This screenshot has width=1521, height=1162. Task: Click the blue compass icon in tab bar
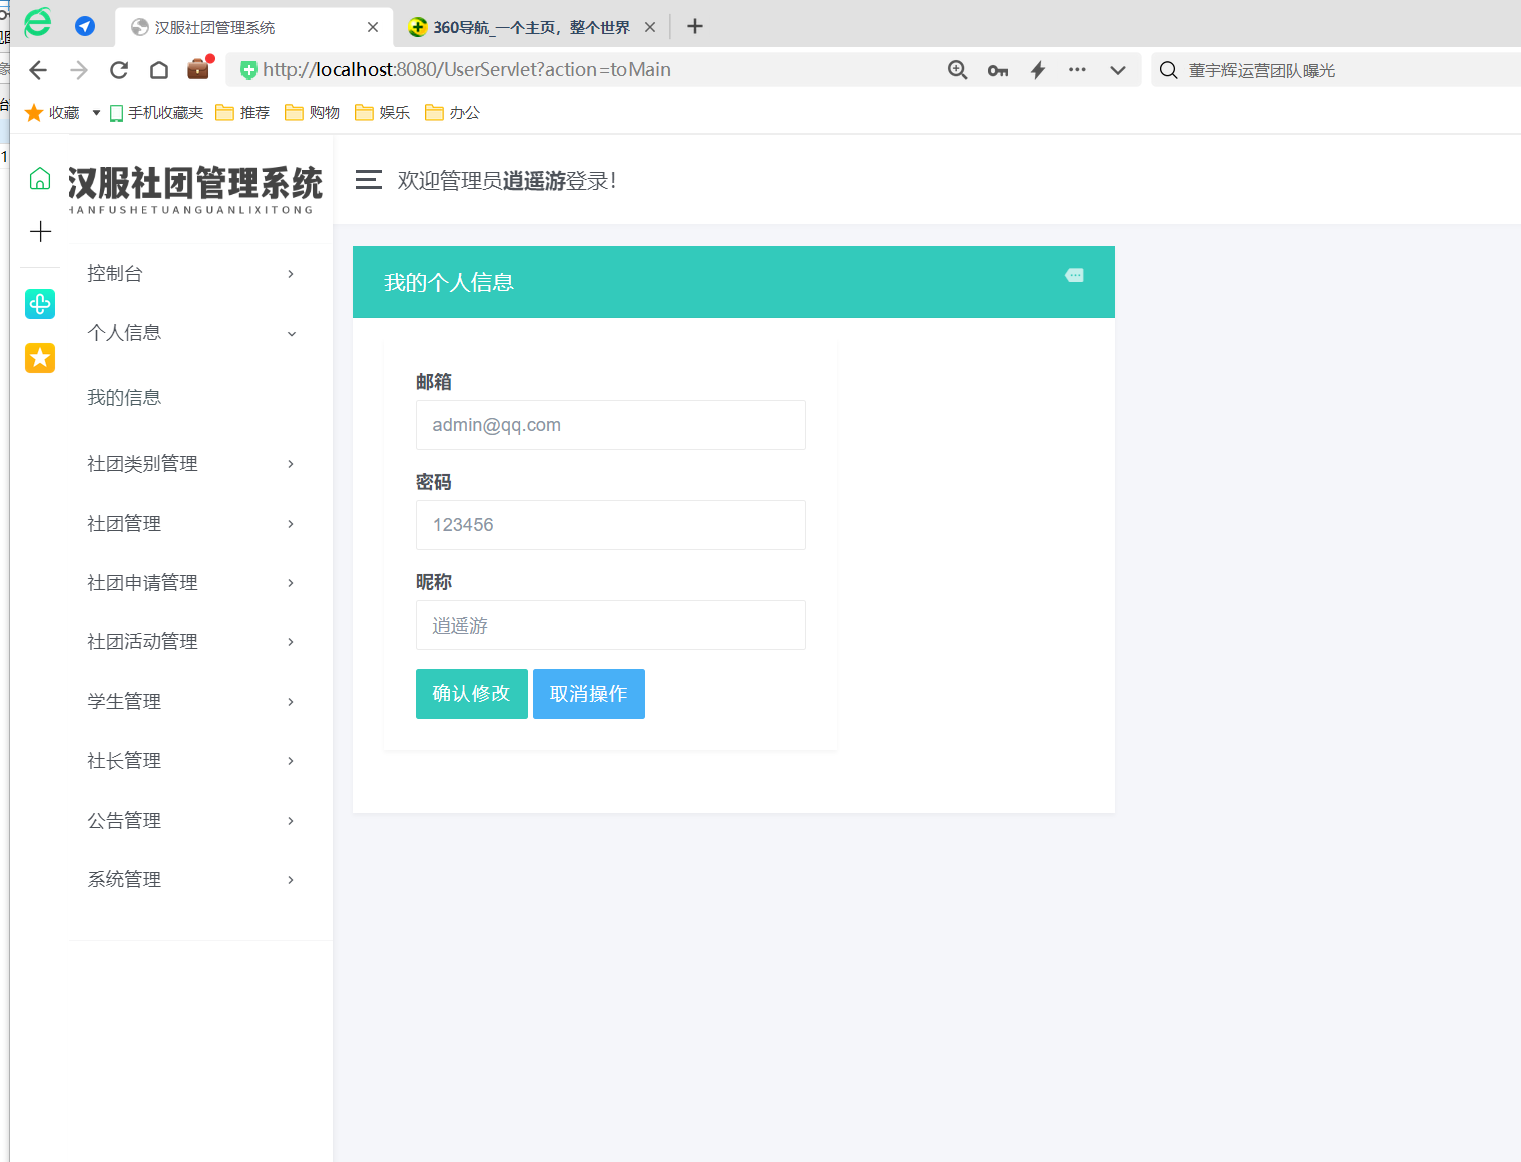[x=85, y=26]
